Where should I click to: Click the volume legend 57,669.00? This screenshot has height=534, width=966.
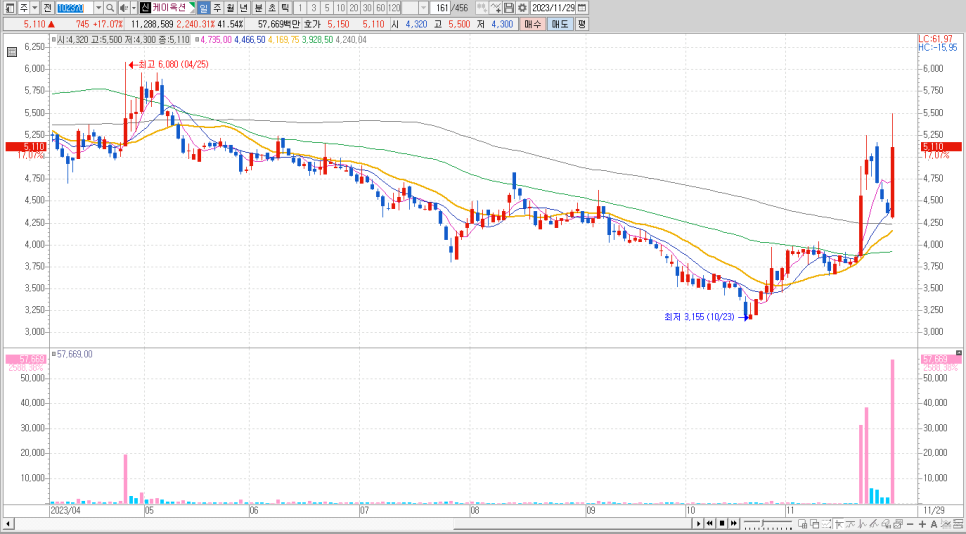point(75,354)
